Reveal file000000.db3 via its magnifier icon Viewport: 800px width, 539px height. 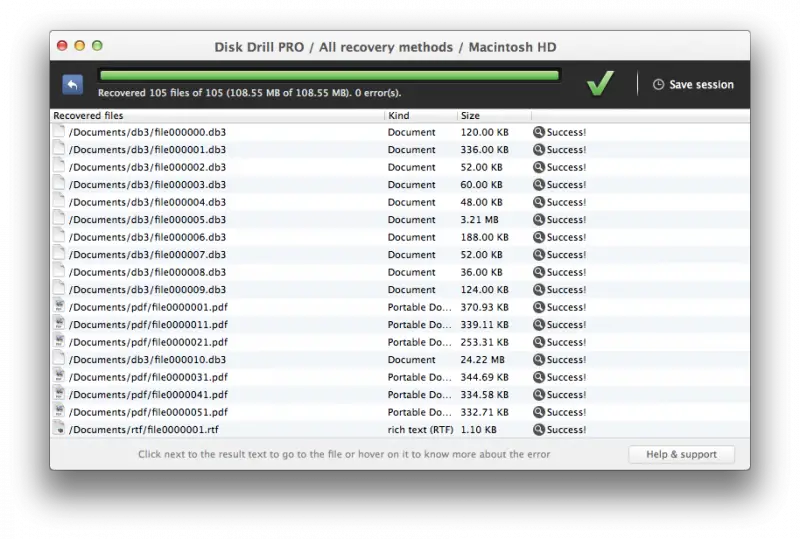538,132
